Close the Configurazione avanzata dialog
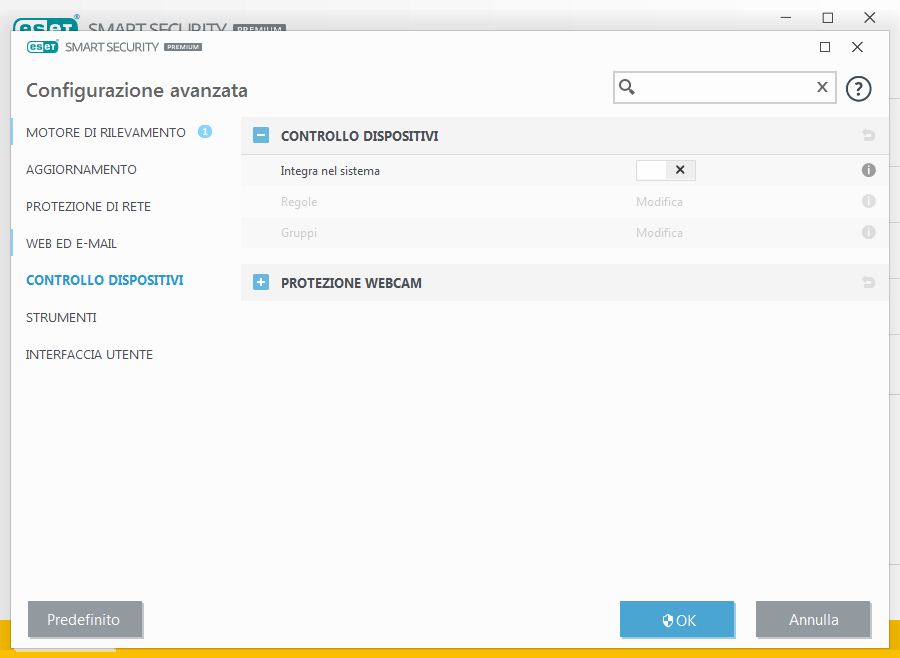The image size is (900, 658). tap(857, 47)
